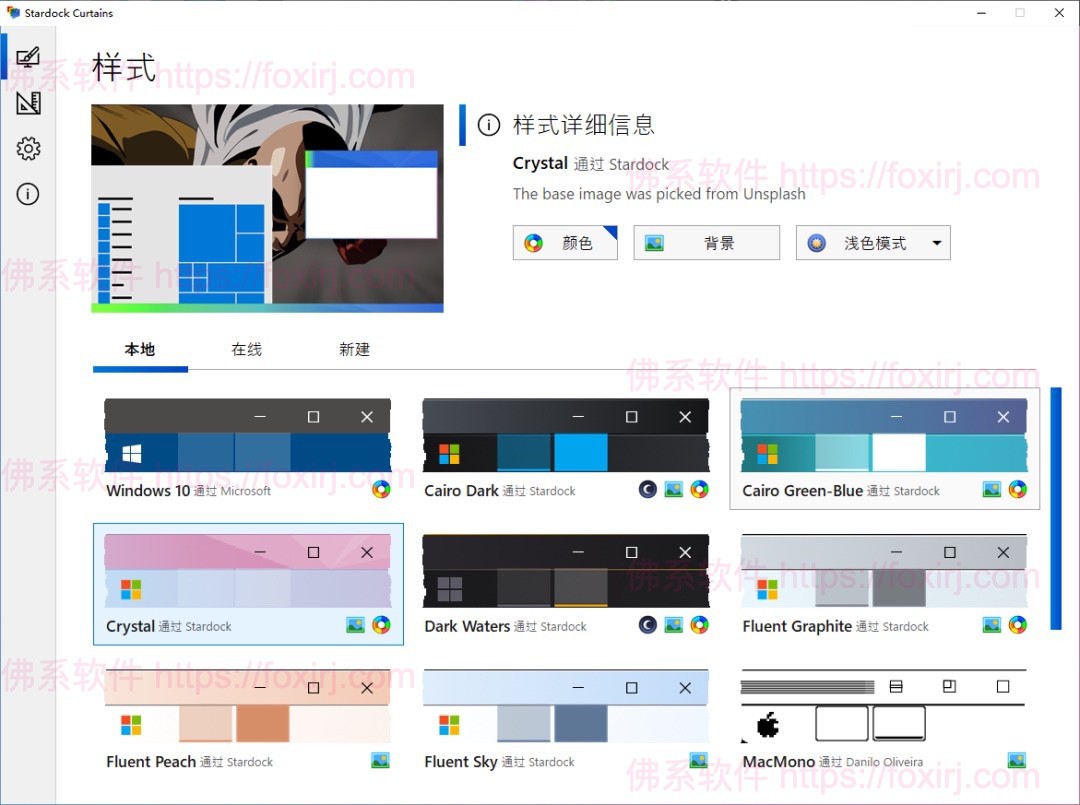Click the 背景 button
The image size is (1080, 805).
click(x=706, y=243)
